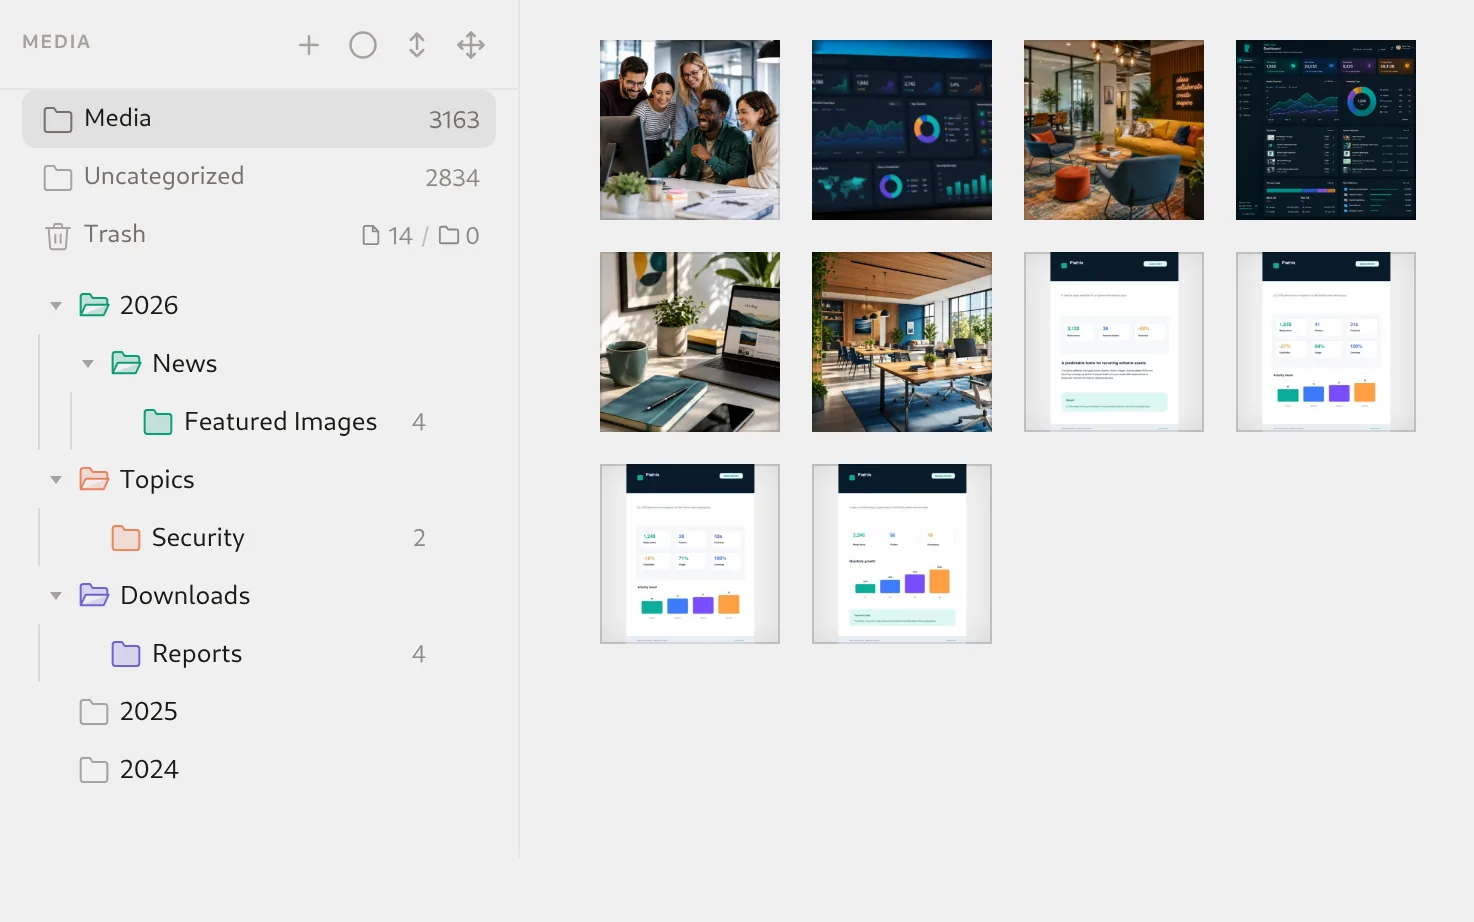Screen dimensions: 1474x922
Task: Open the Uncategorized folder label
Action: [164, 176]
